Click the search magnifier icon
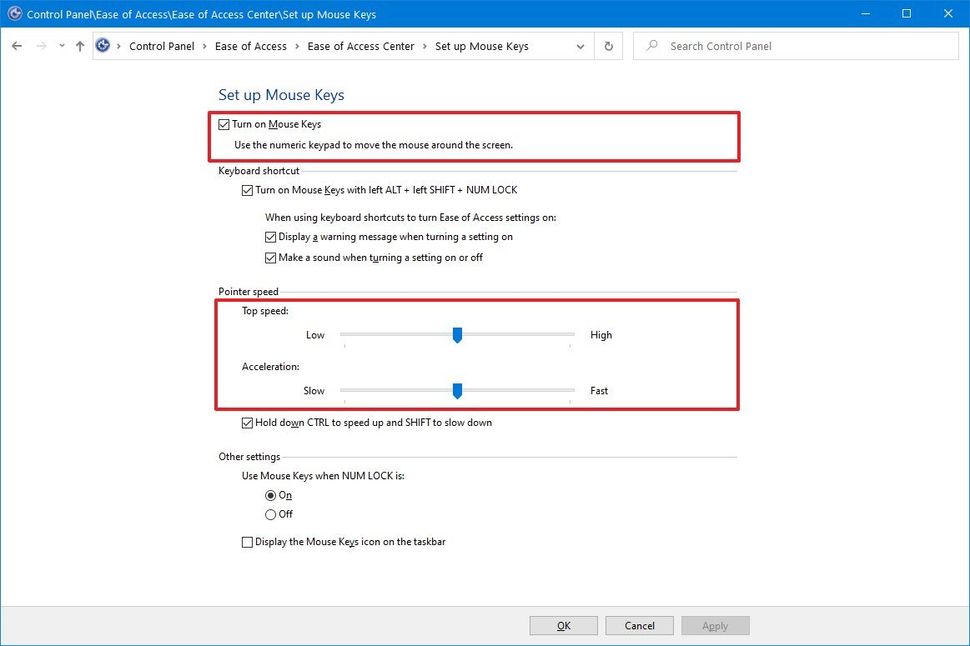 651,46
